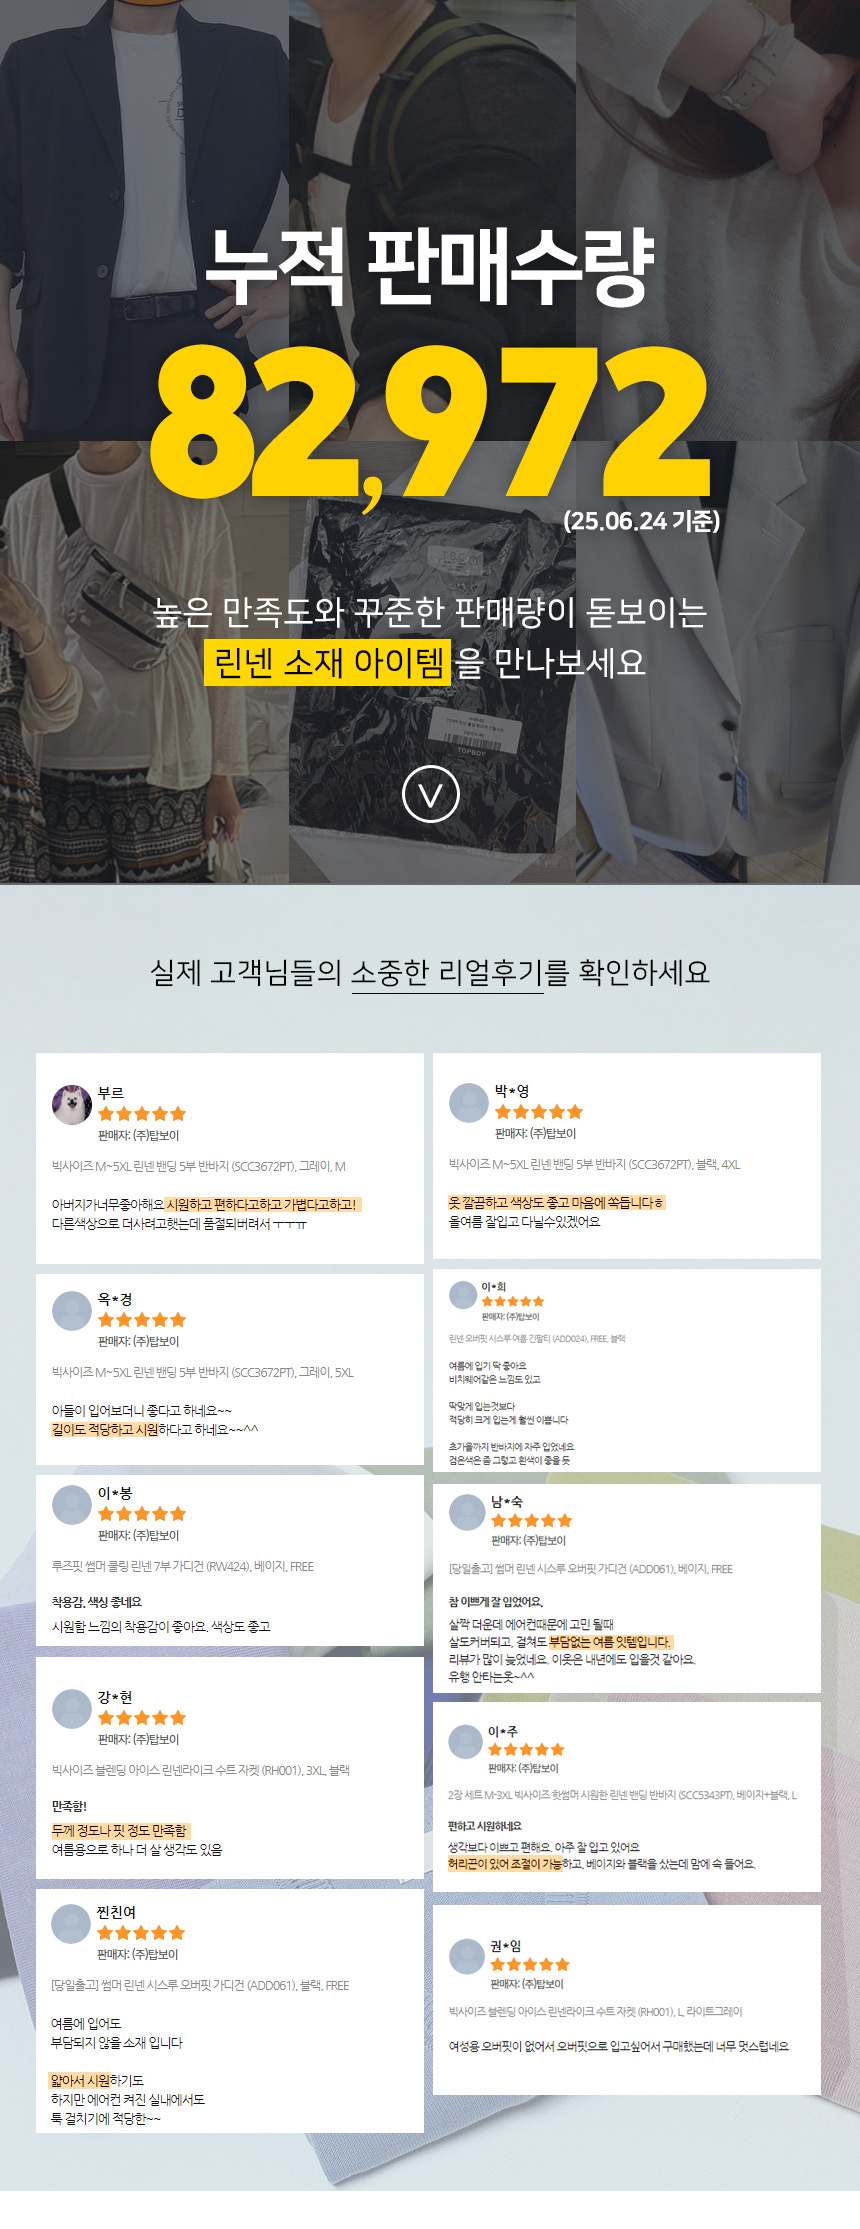Click 박*영's five-star rating

pyautogui.click(x=539, y=1112)
